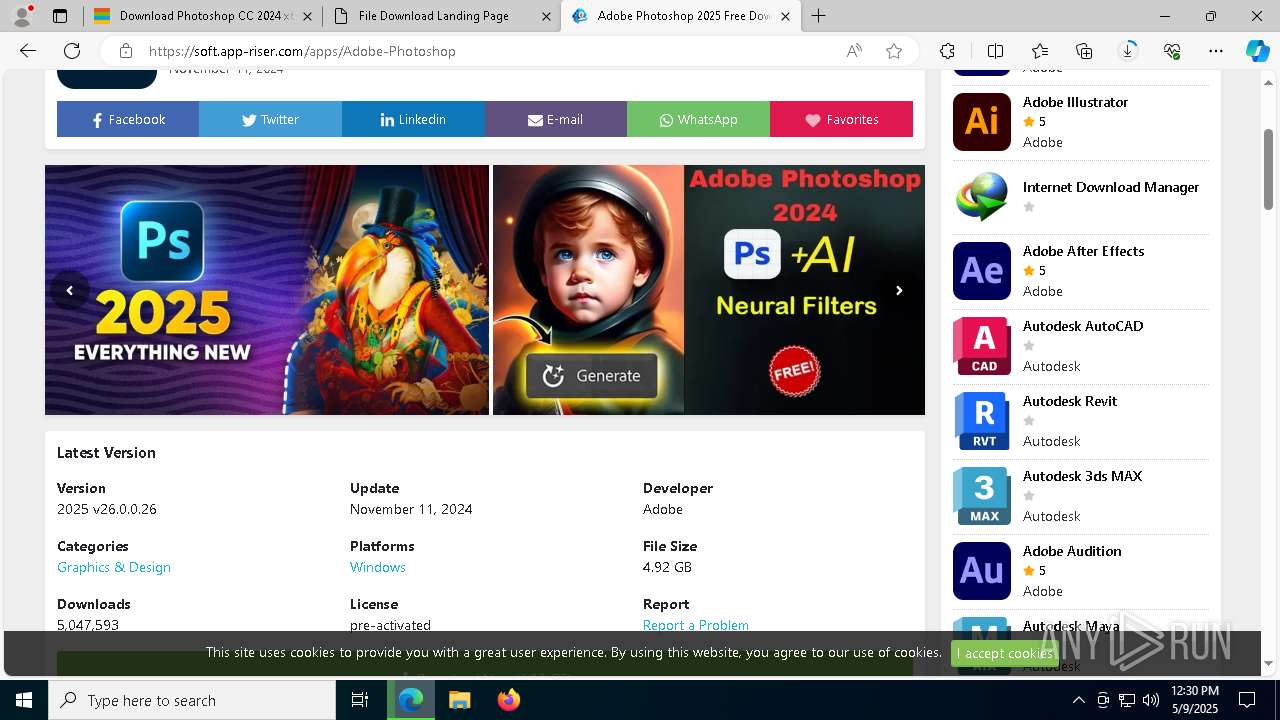Open the Copilot icon
The height and width of the screenshot is (720, 1280).
click(1257, 51)
